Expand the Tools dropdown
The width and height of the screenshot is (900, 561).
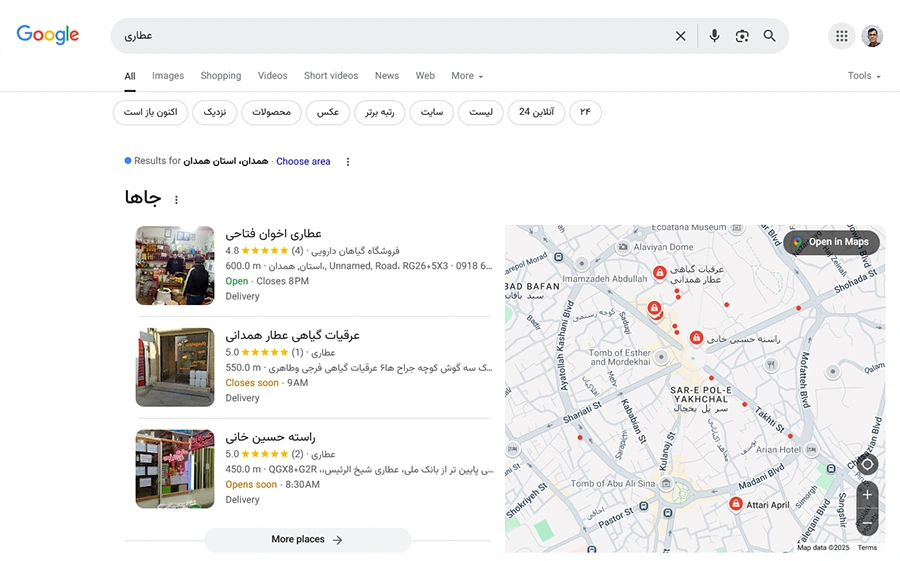(x=864, y=76)
